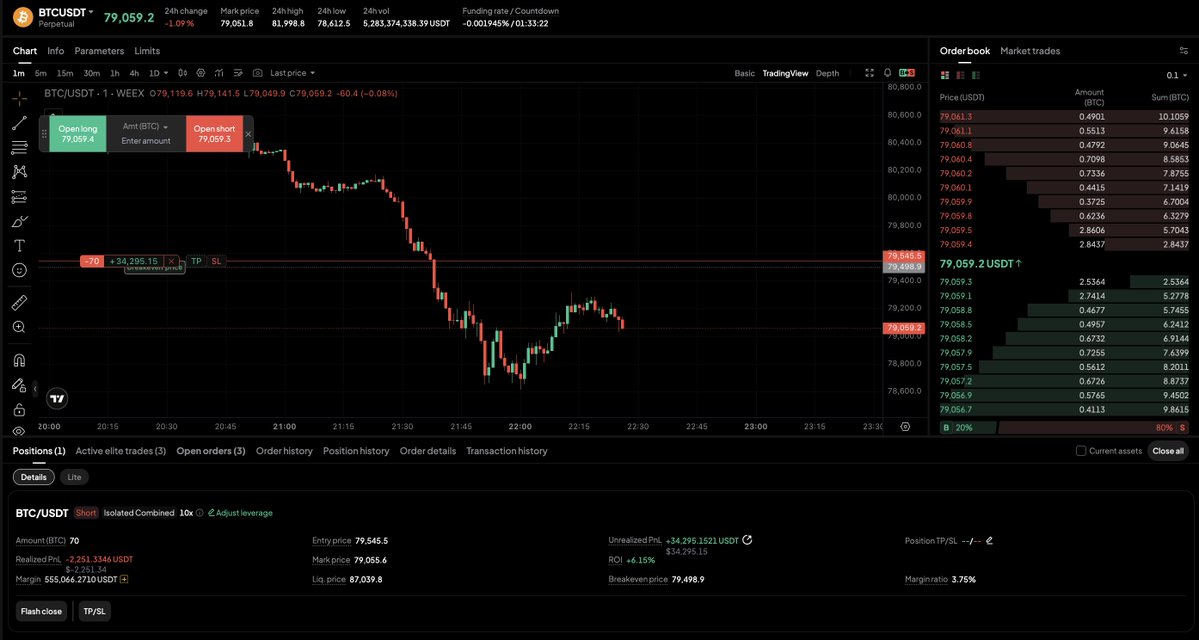Check the Current assets checkbox
This screenshot has width=1199, height=640.
[1080, 451]
